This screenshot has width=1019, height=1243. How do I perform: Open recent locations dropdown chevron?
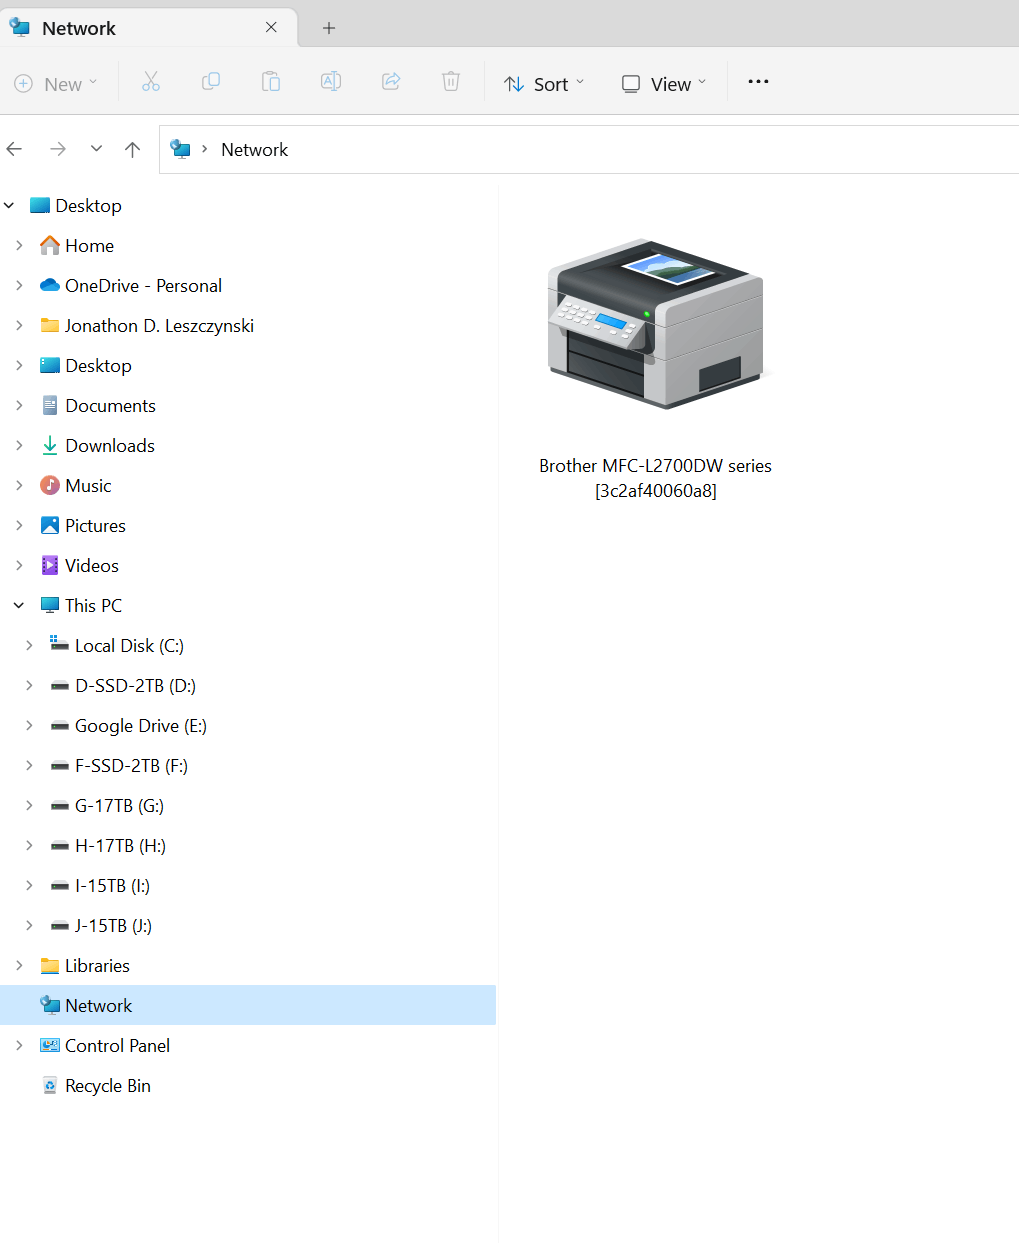click(96, 149)
